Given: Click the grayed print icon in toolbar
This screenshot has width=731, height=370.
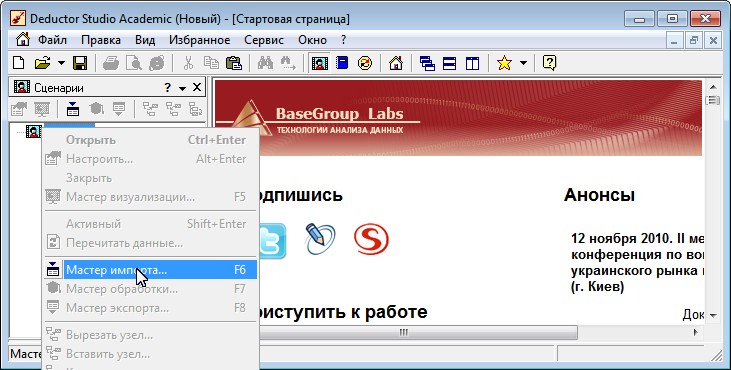Looking at the screenshot, I should coord(111,63).
